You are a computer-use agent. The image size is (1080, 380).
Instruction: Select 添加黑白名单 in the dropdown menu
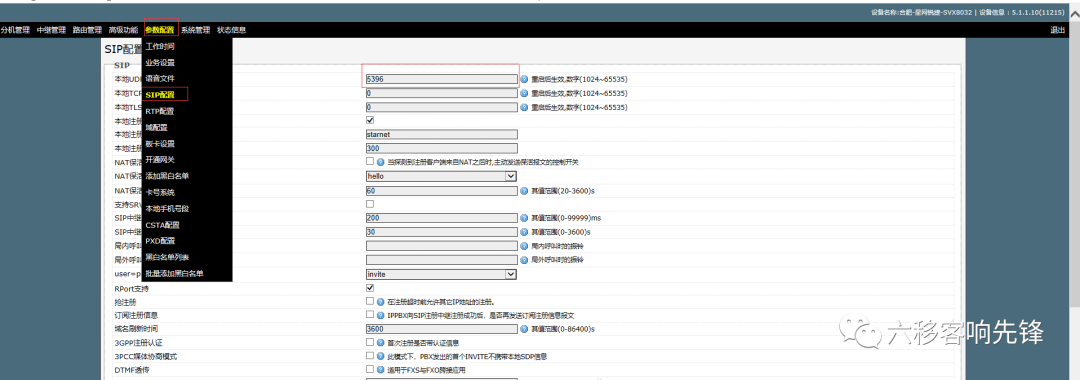(167, 176)
